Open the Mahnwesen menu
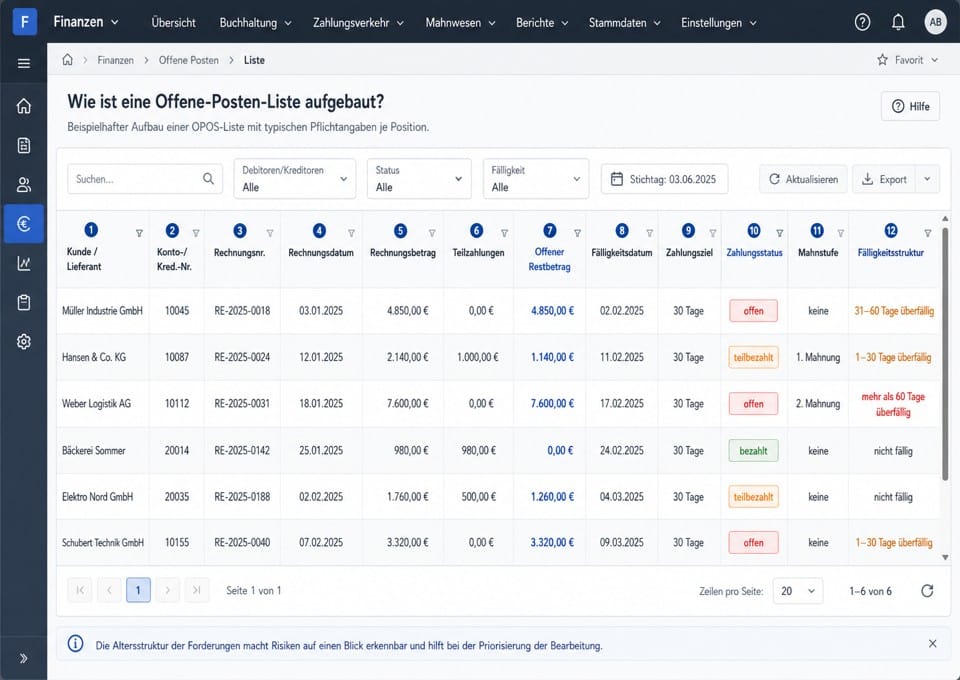Image resolution: width=960 pixels, height=680 pixels. [x=460, y=23]
